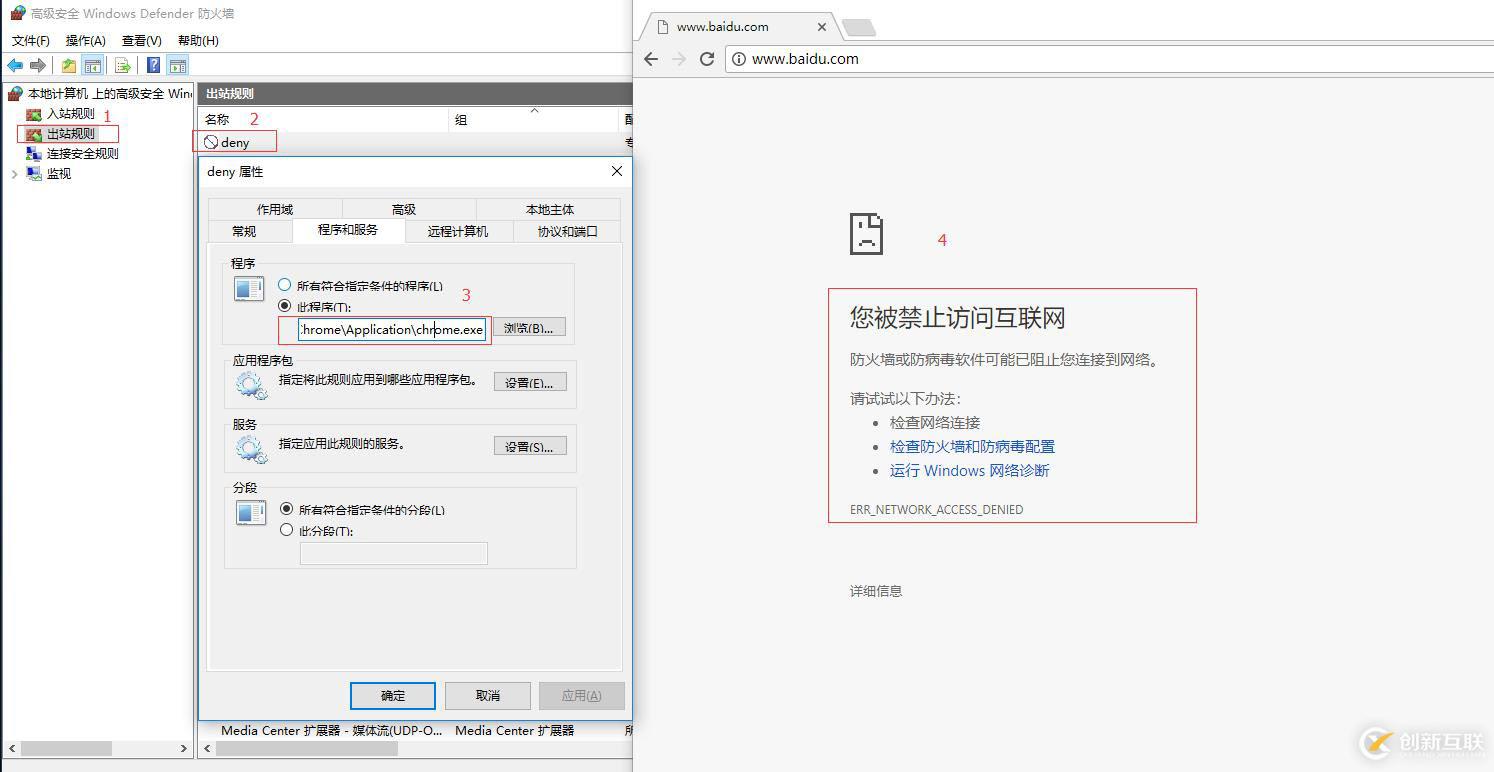Click the help question mark icon in the toolbar

152,65
